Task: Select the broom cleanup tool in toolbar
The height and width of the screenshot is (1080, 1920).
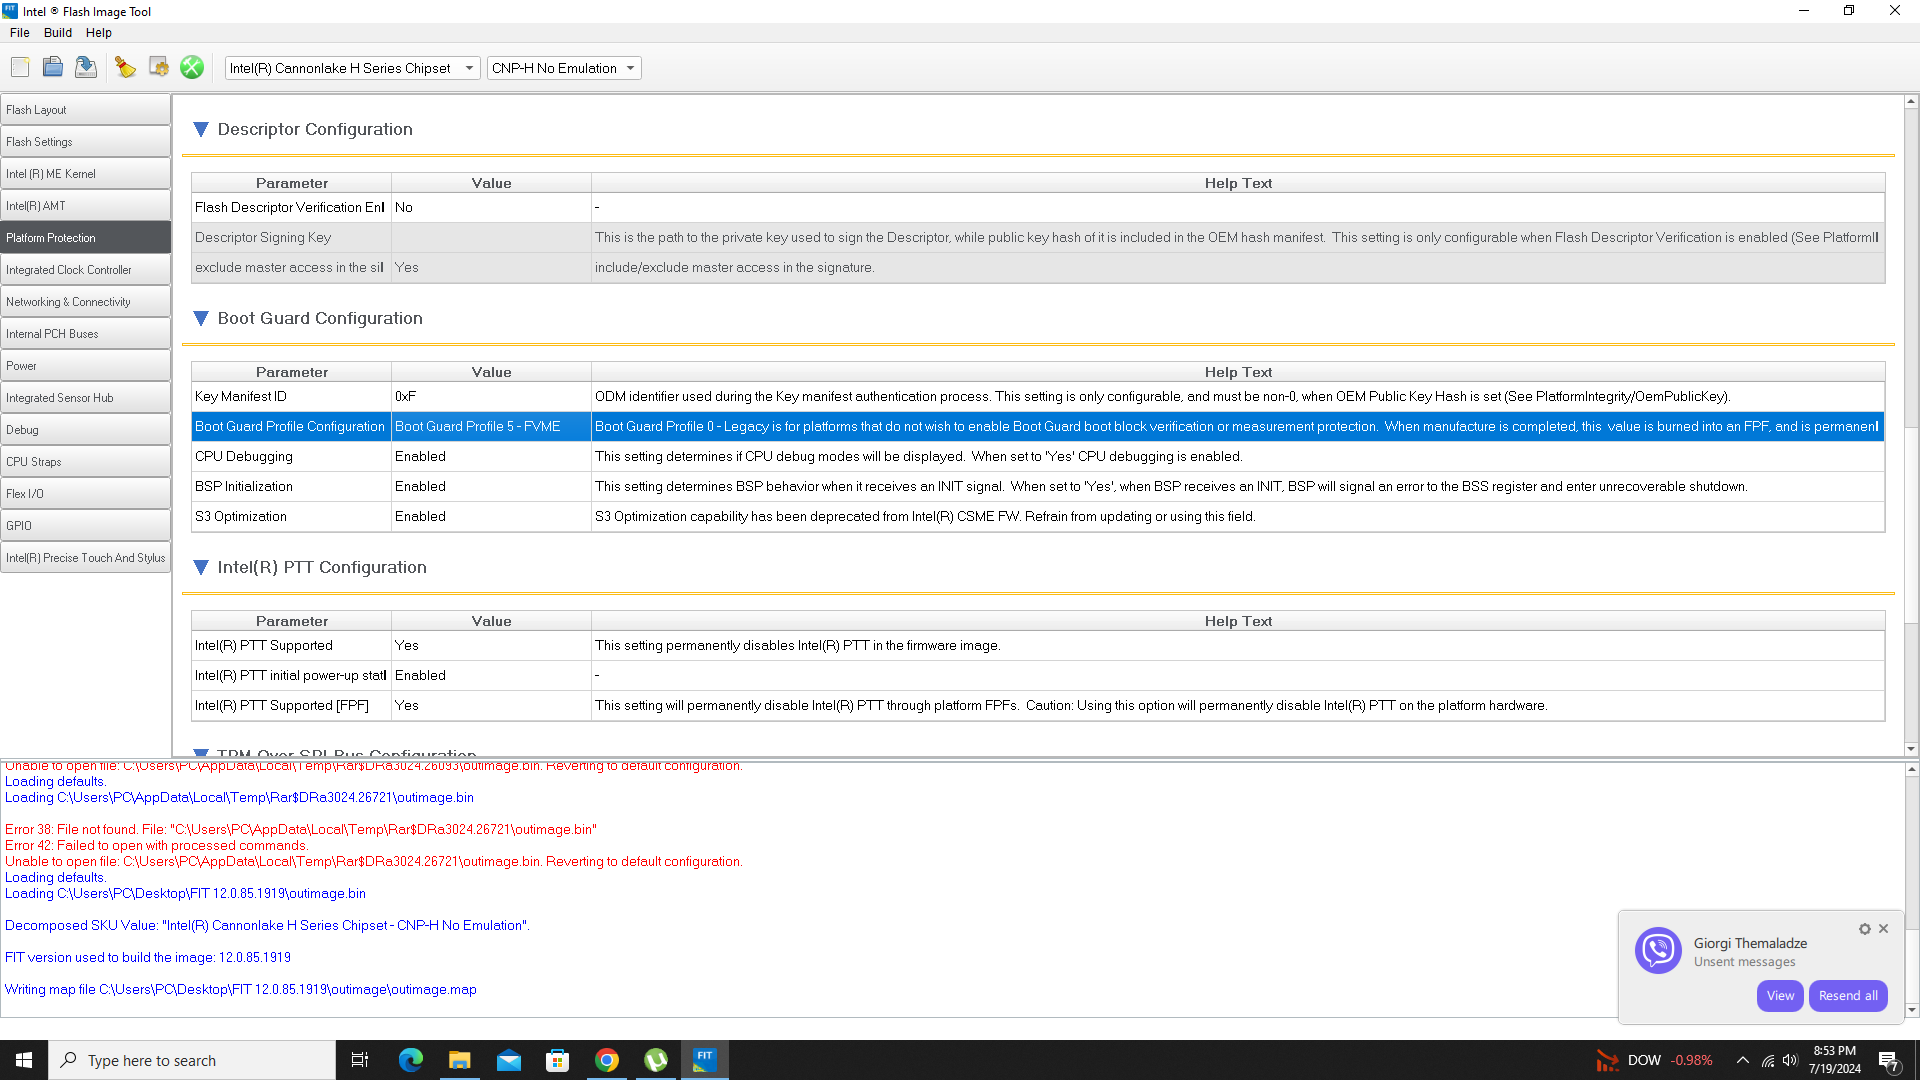Action: (125, 67)
